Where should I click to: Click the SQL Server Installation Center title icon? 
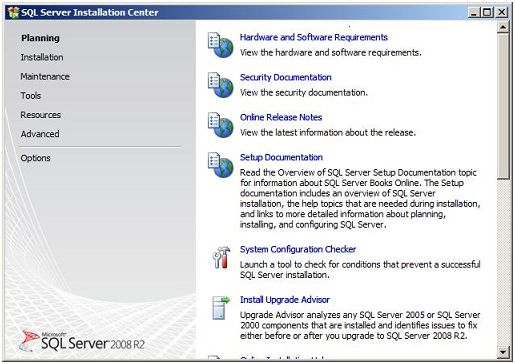pyautogui.click(x=13, y=13)
